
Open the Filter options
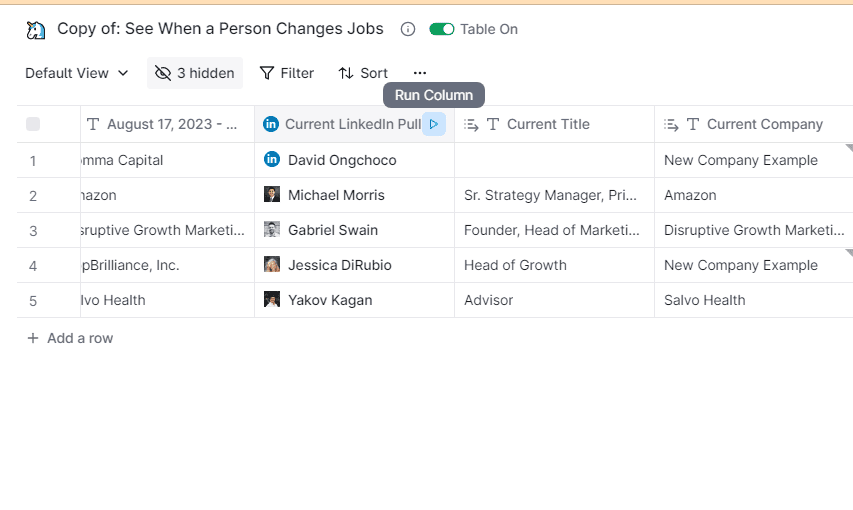pyautogui.click(x=287, y=73)
